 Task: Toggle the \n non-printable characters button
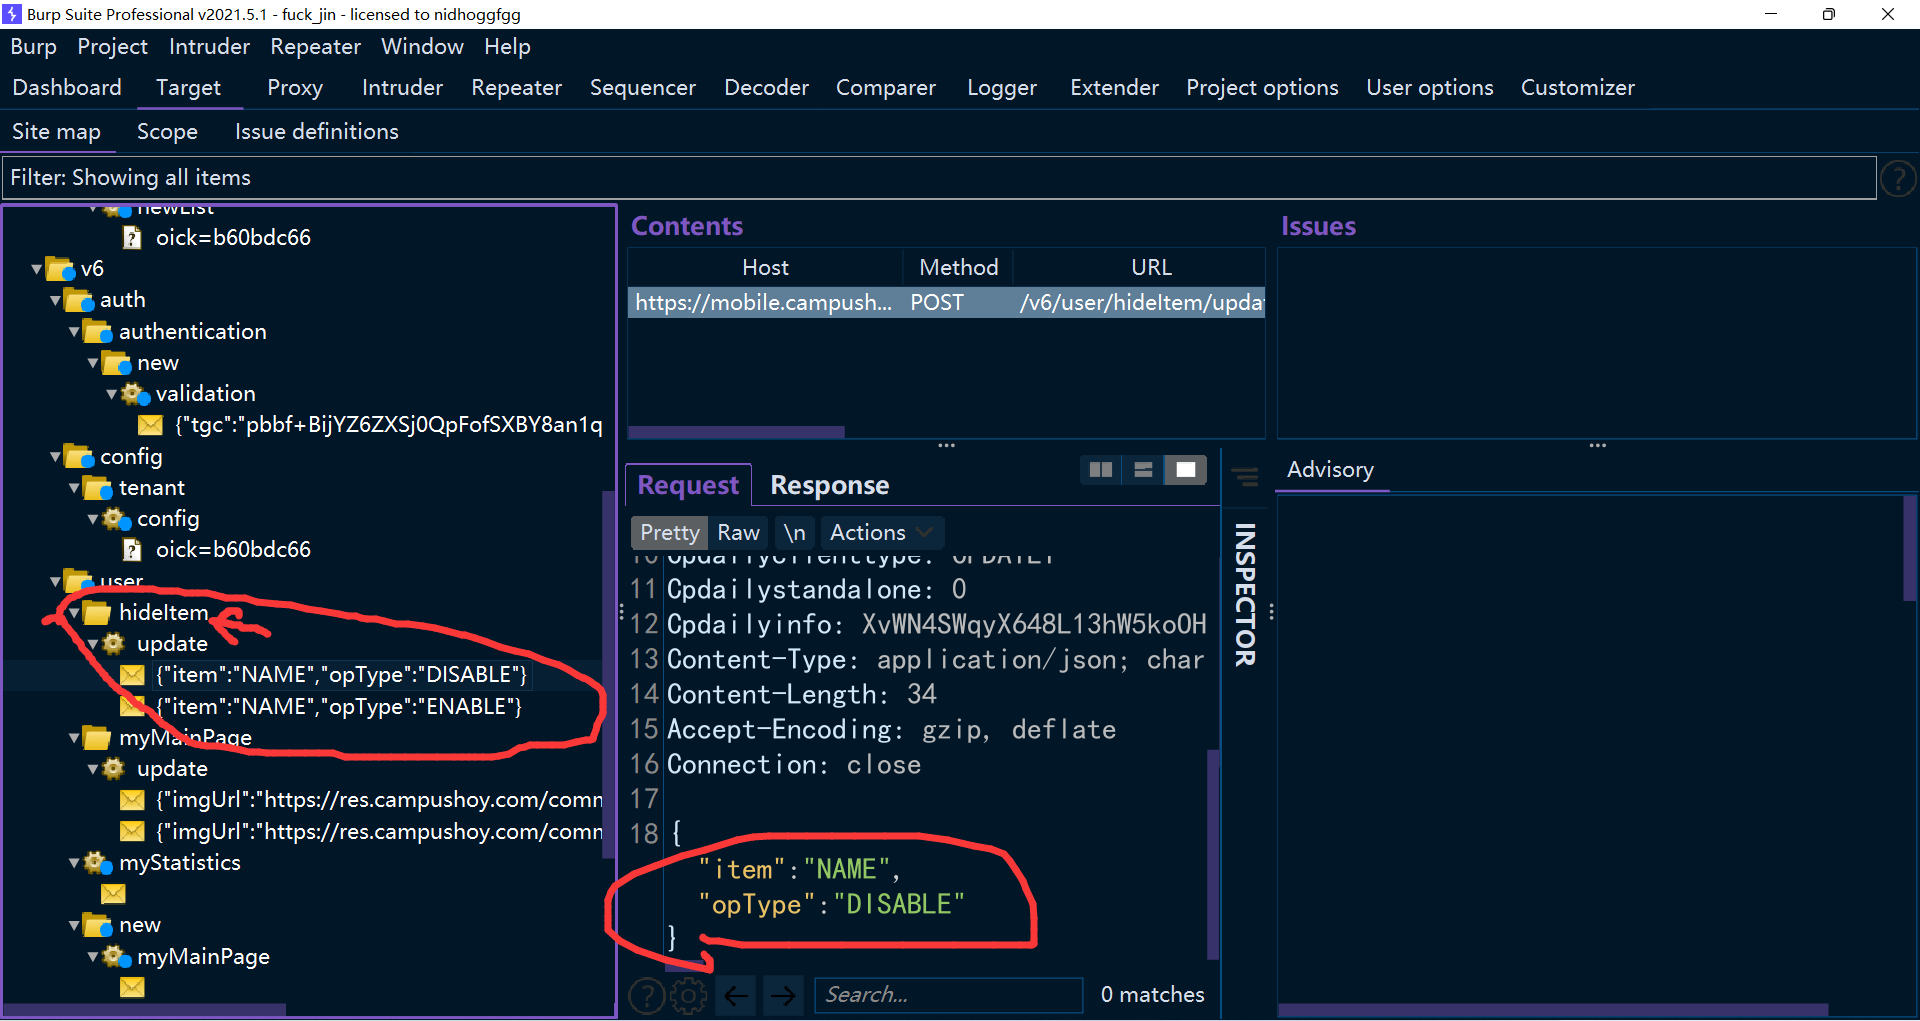pyautogui.click(x=794, y=533)
